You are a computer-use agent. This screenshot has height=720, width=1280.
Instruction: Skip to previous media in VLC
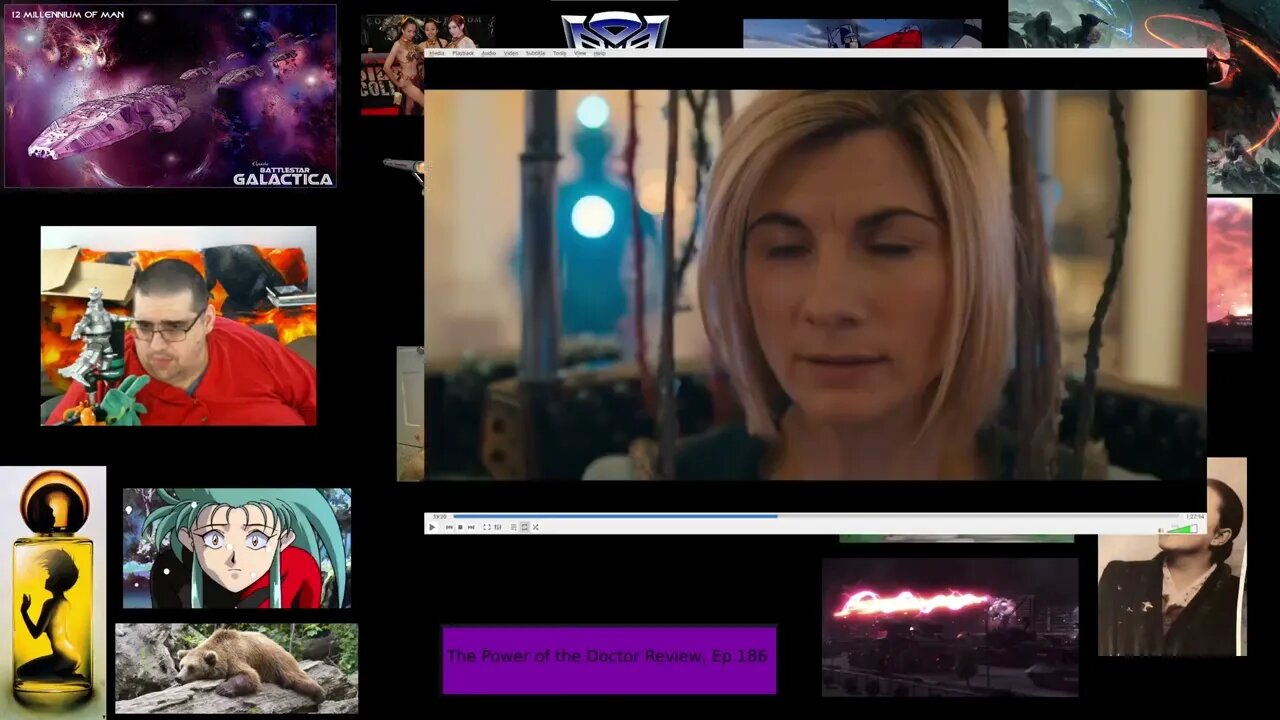(449, 527)
